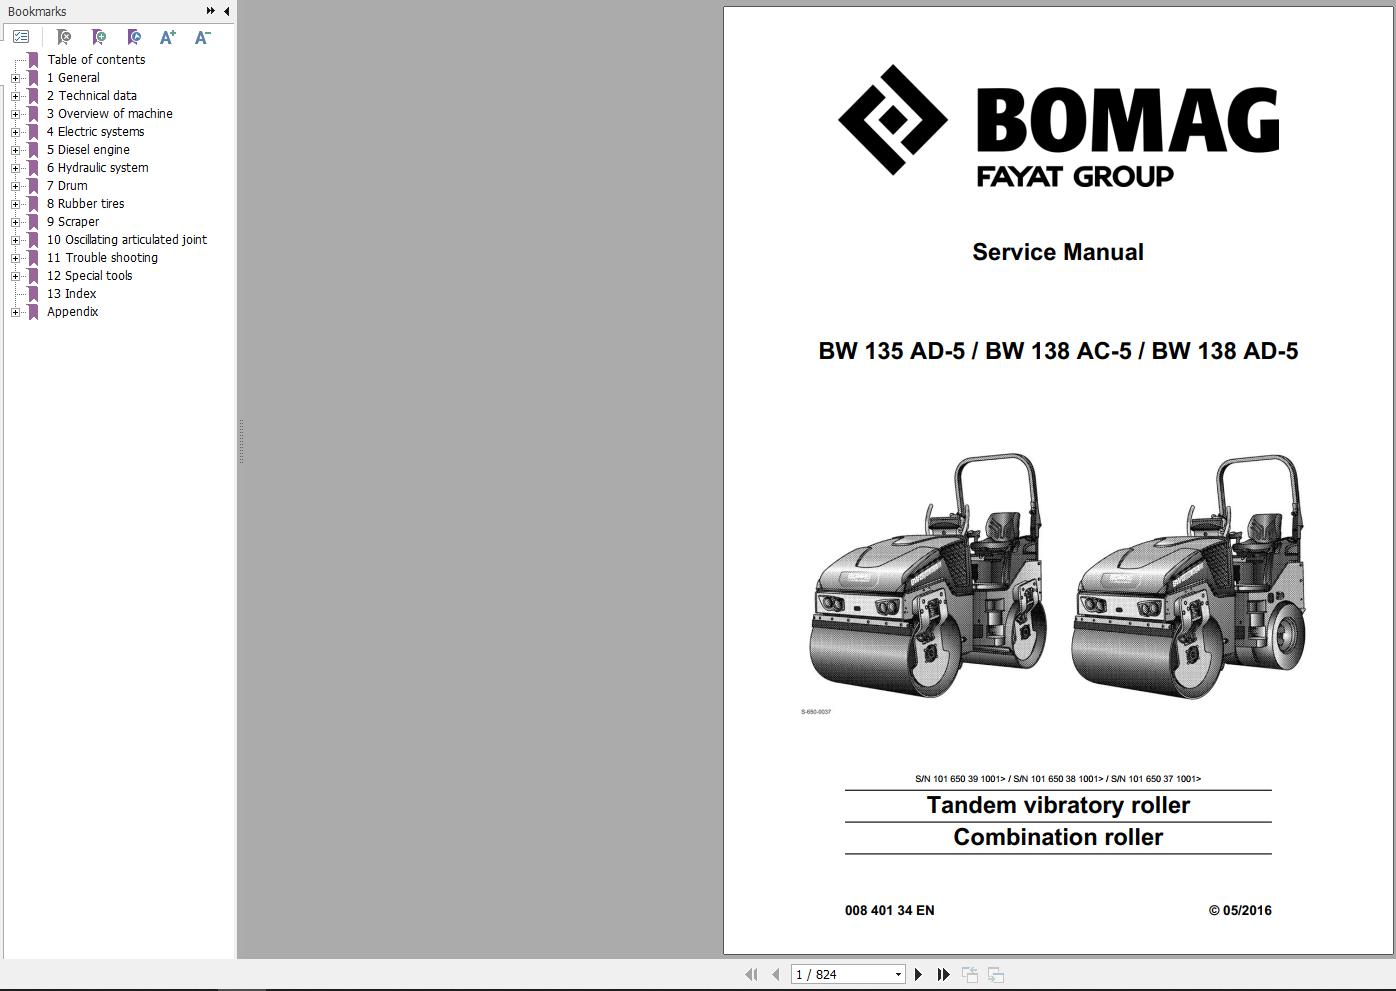This screenshot has width=1396, height=991.
Task: Click the add new bookmark icon
Action: [x=99, y=37]
